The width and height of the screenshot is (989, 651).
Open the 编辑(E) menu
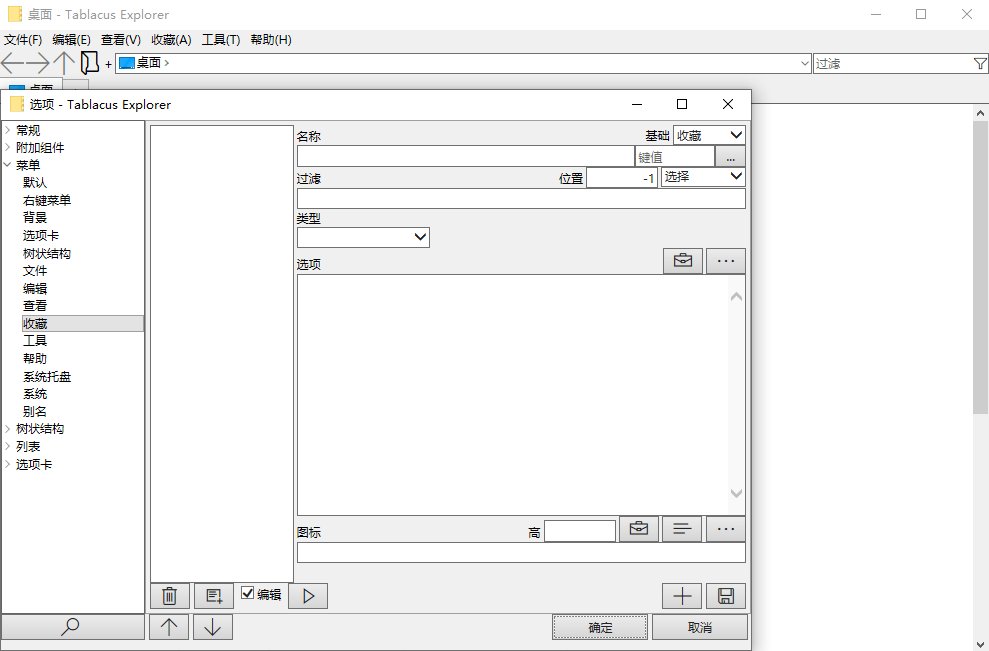(x=71, y=40)
